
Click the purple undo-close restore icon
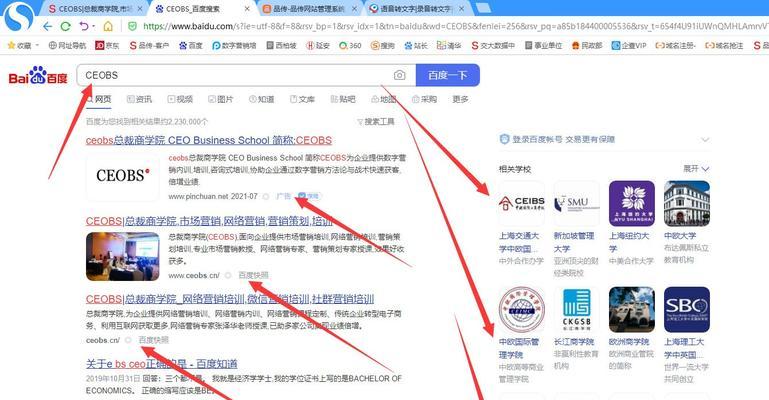pos(84,26)
